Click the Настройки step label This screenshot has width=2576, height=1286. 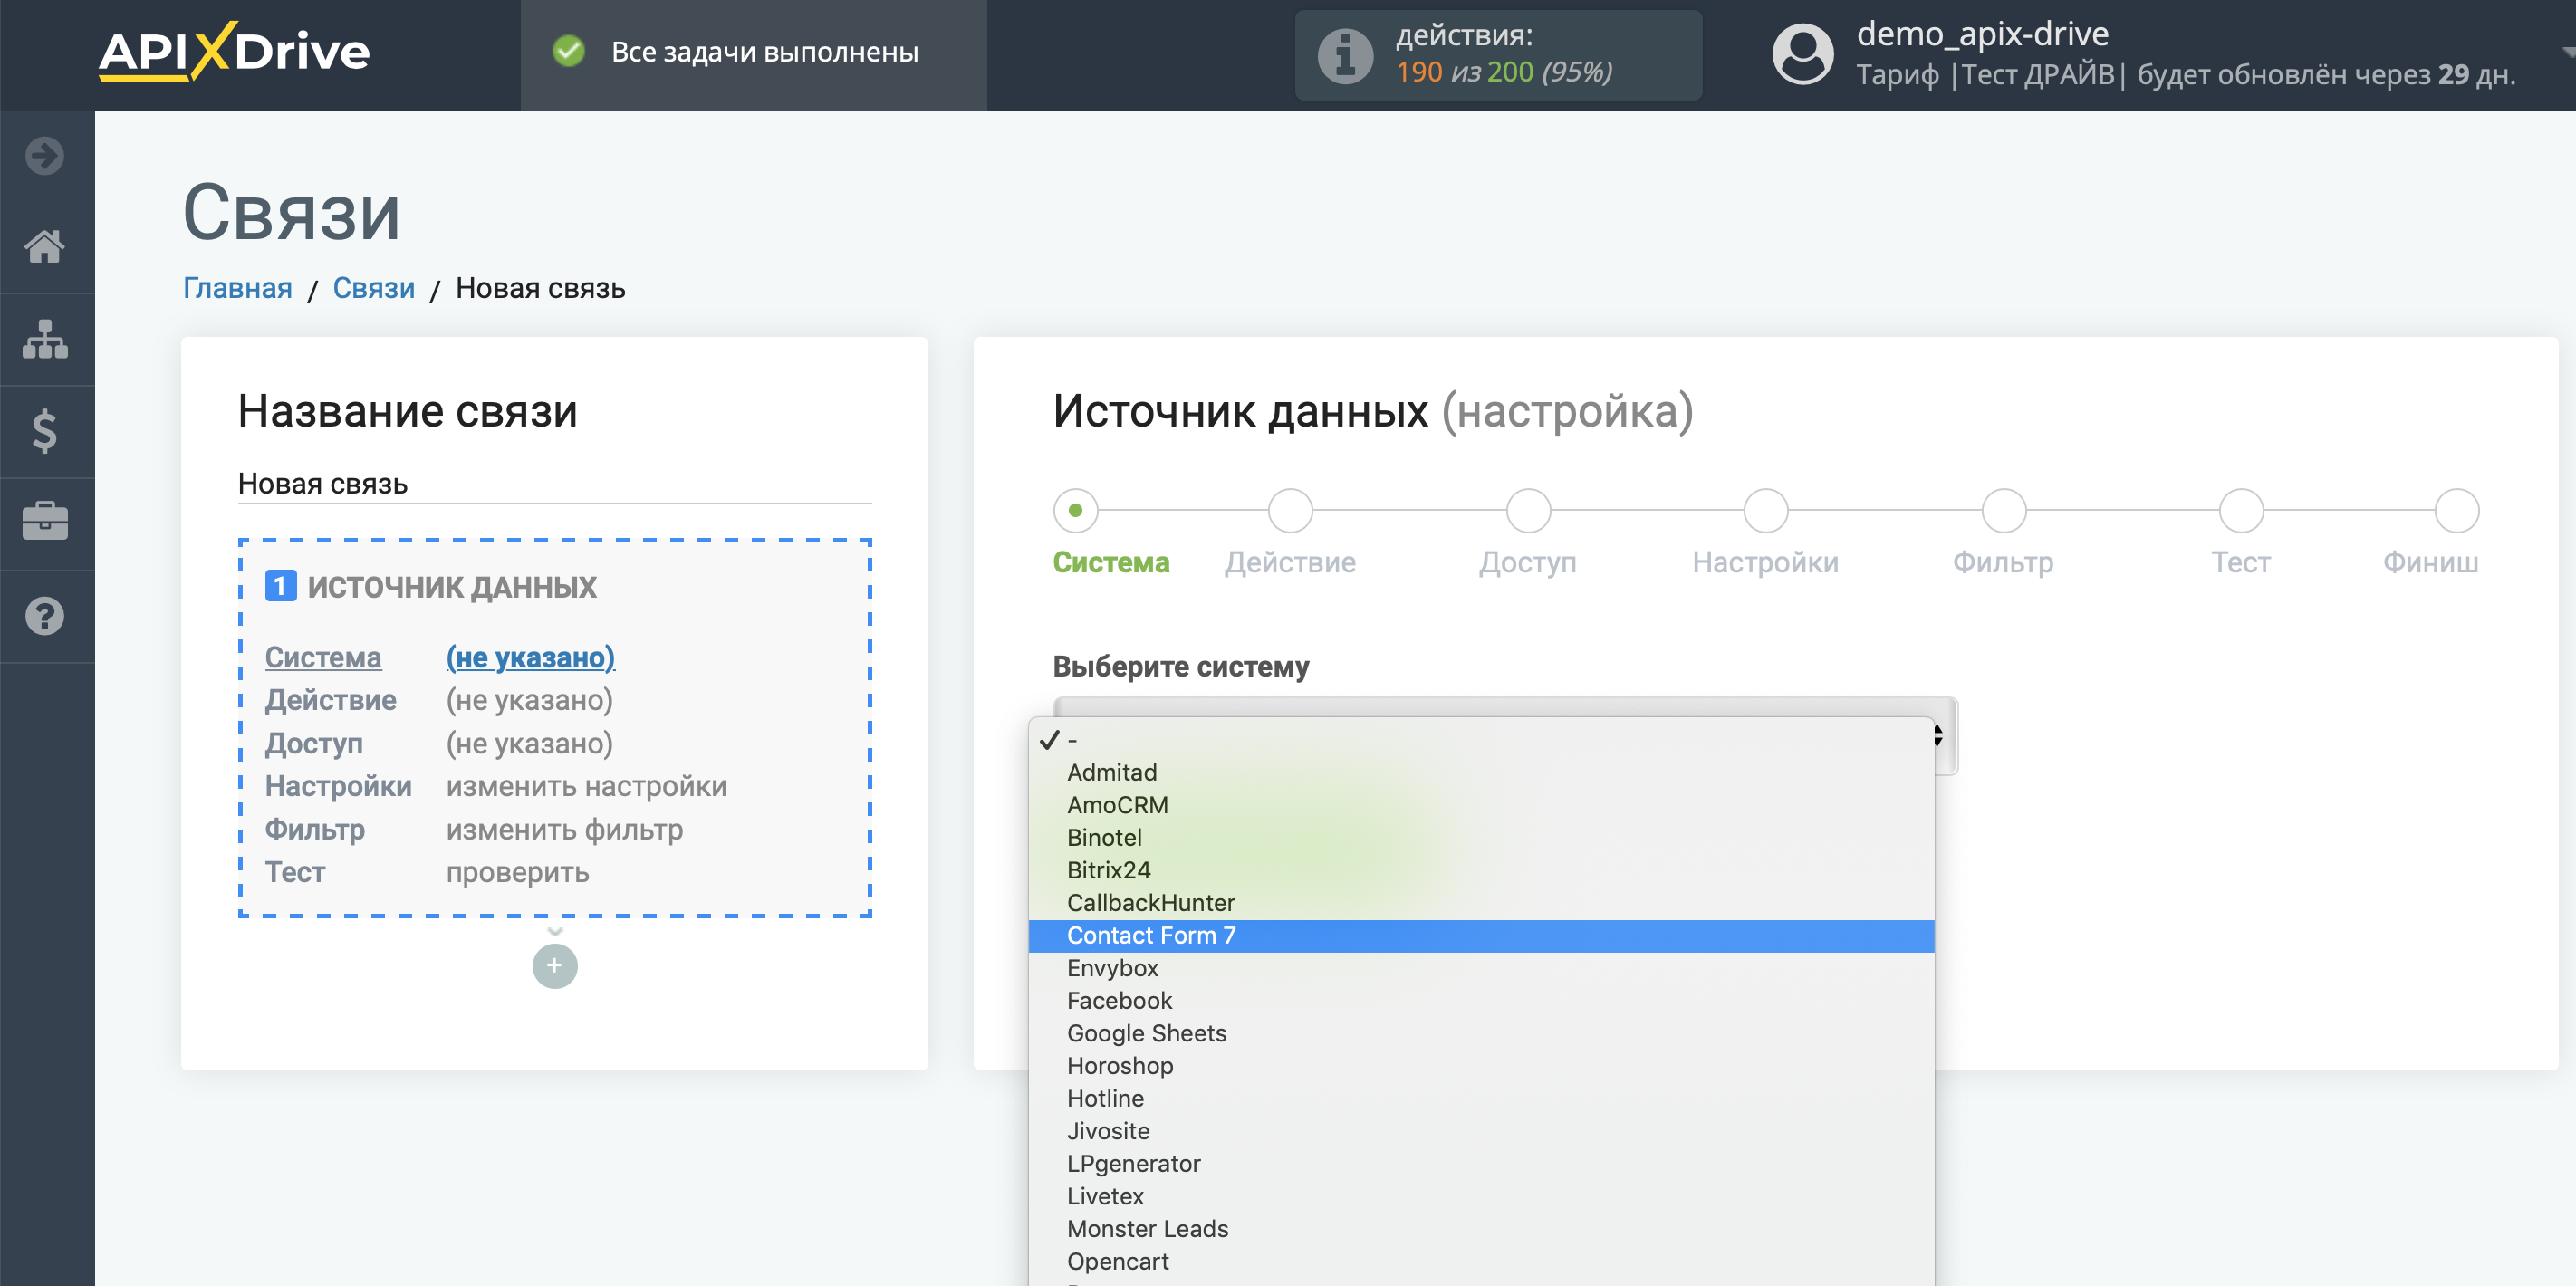click(1765, 562)
